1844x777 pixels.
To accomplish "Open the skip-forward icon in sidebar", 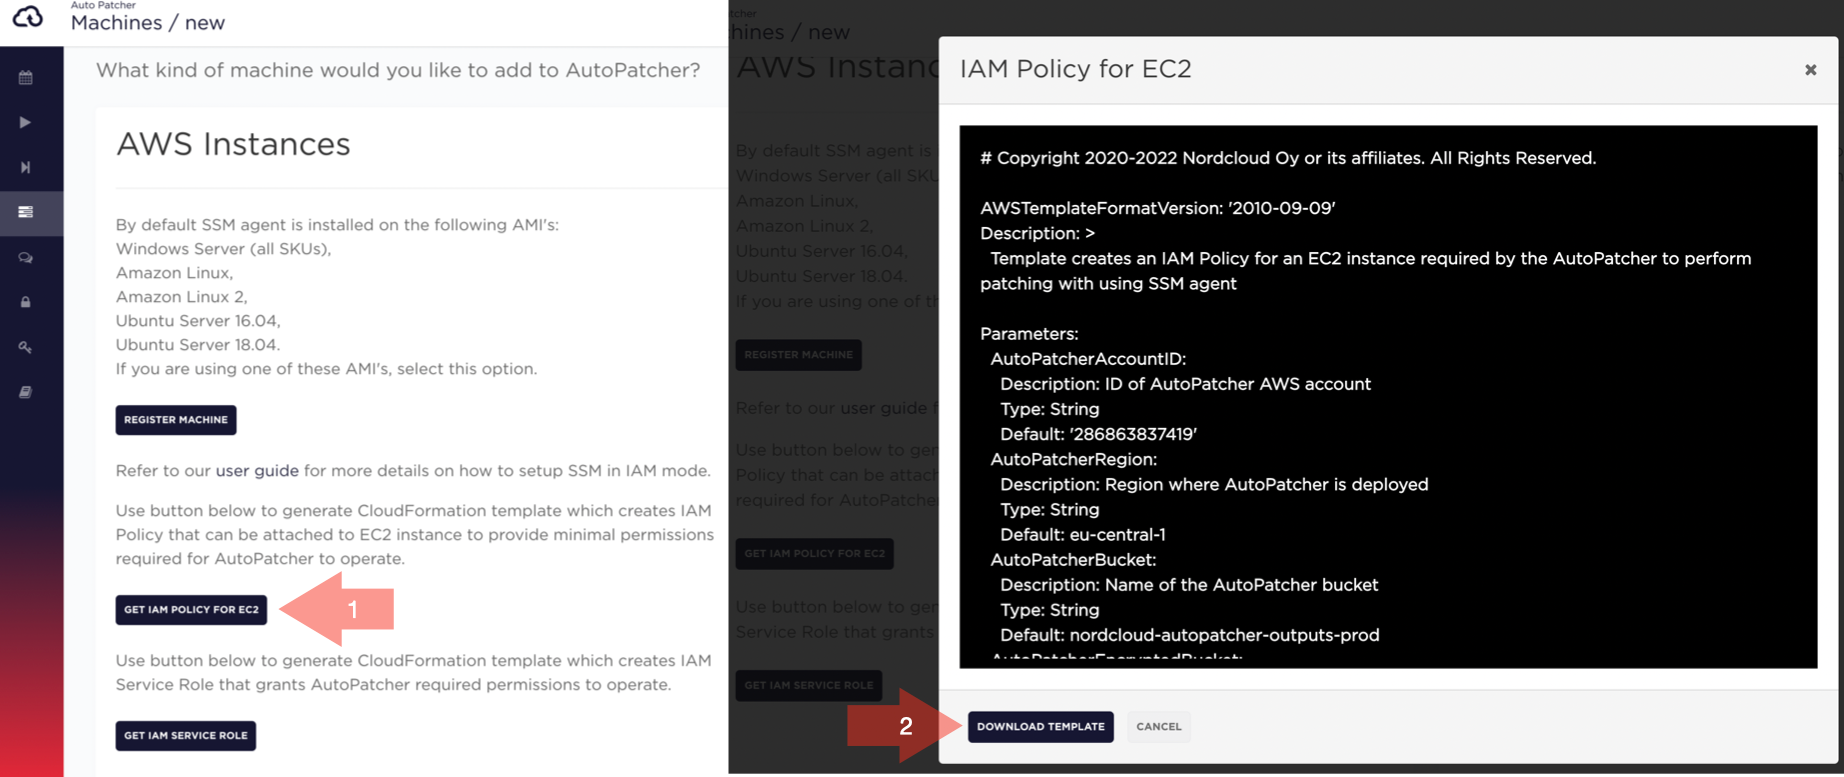I will [26, 167].
